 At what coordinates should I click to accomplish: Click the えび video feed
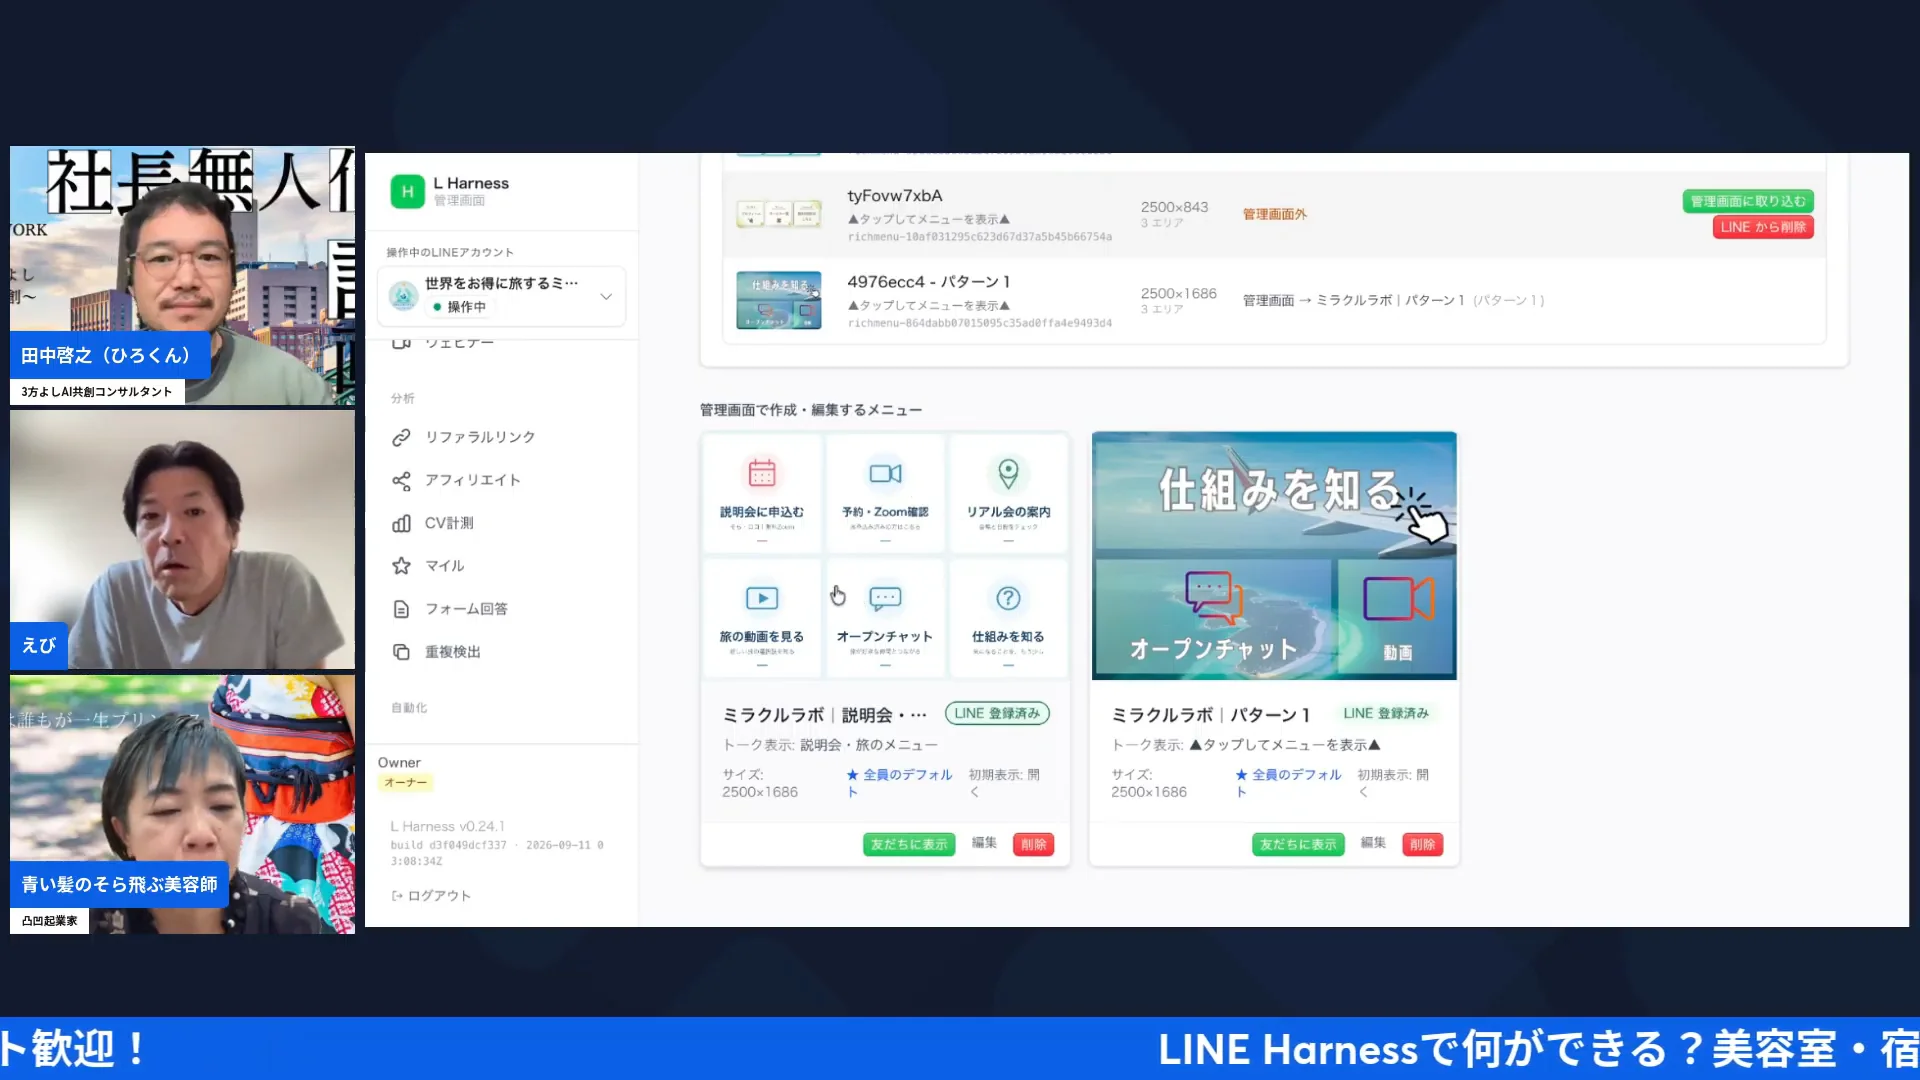click(182, 539)
